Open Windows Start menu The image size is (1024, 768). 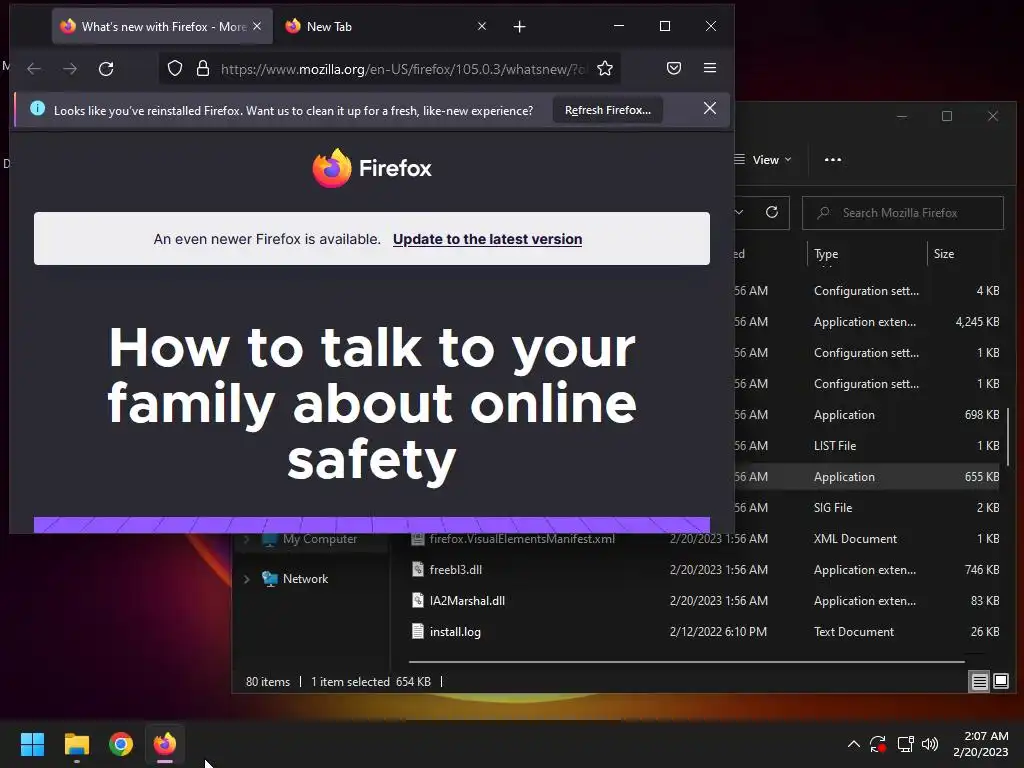coord(32,744)
